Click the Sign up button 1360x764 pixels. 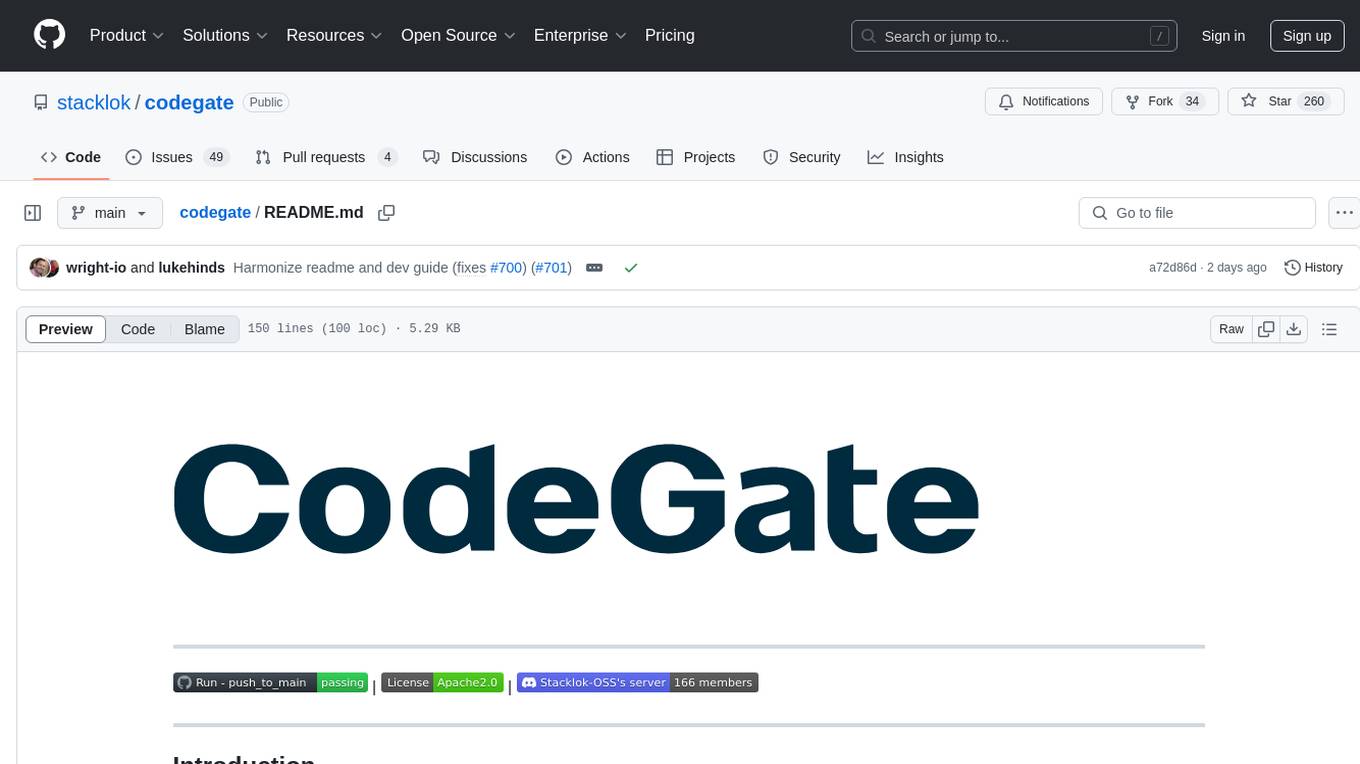(1307, 36)
